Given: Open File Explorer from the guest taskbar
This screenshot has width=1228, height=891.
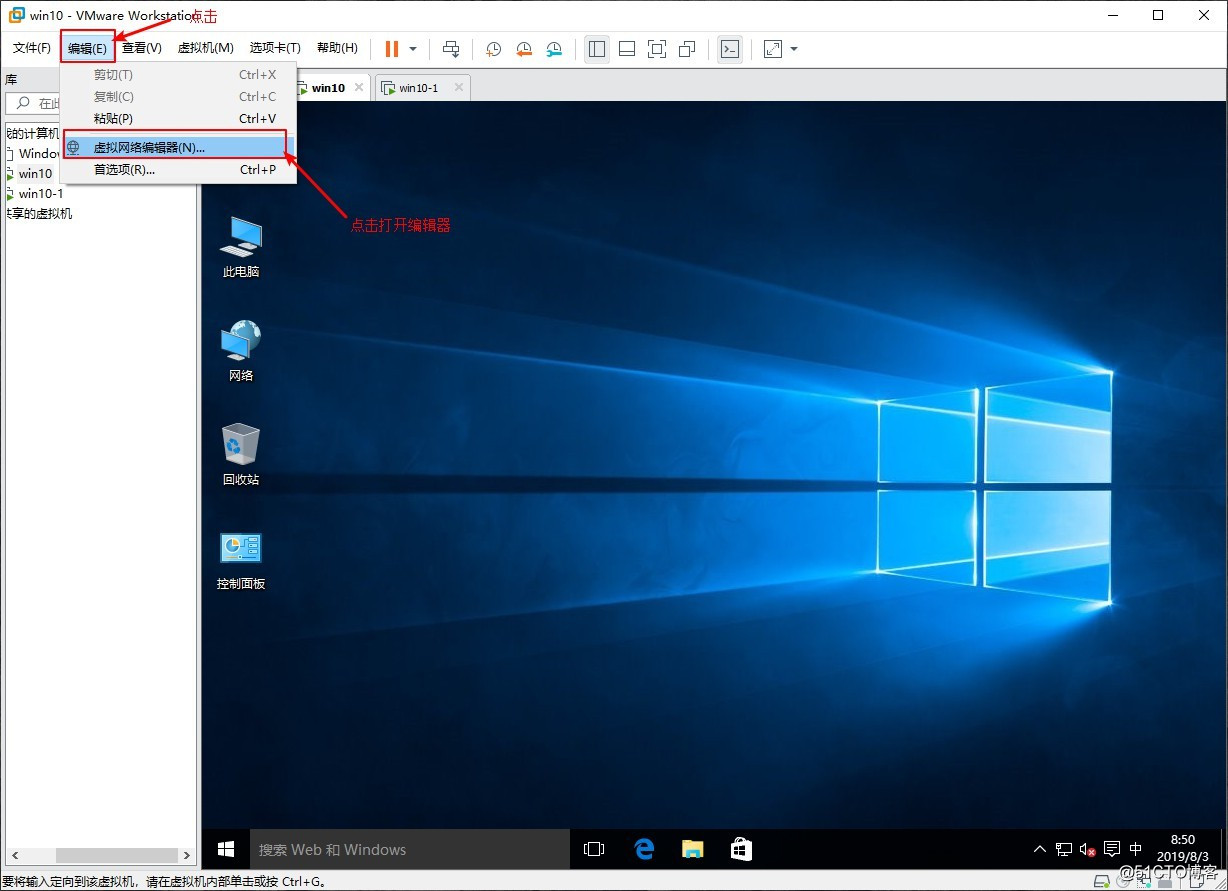Looking at the screenshot, I should [x=692, y=849].
